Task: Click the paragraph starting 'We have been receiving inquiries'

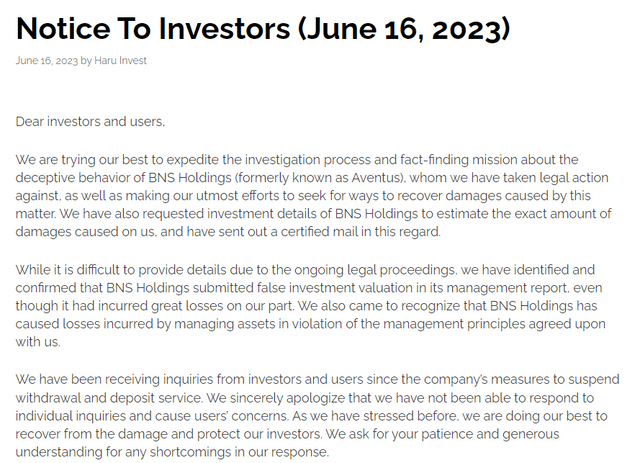Action: (x=318, y=411)
